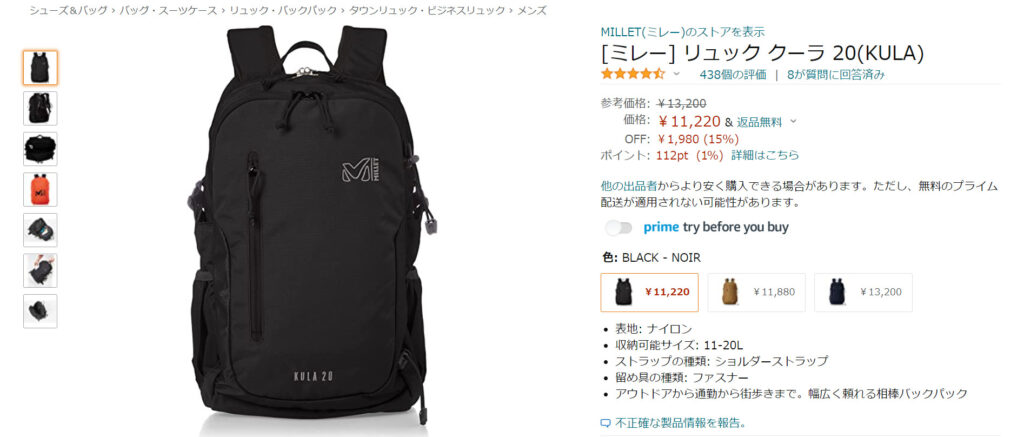This screenshot has width=1024, height=437.
Task: Toggle the prime try before you buy switch
Action: pos(619,227)
